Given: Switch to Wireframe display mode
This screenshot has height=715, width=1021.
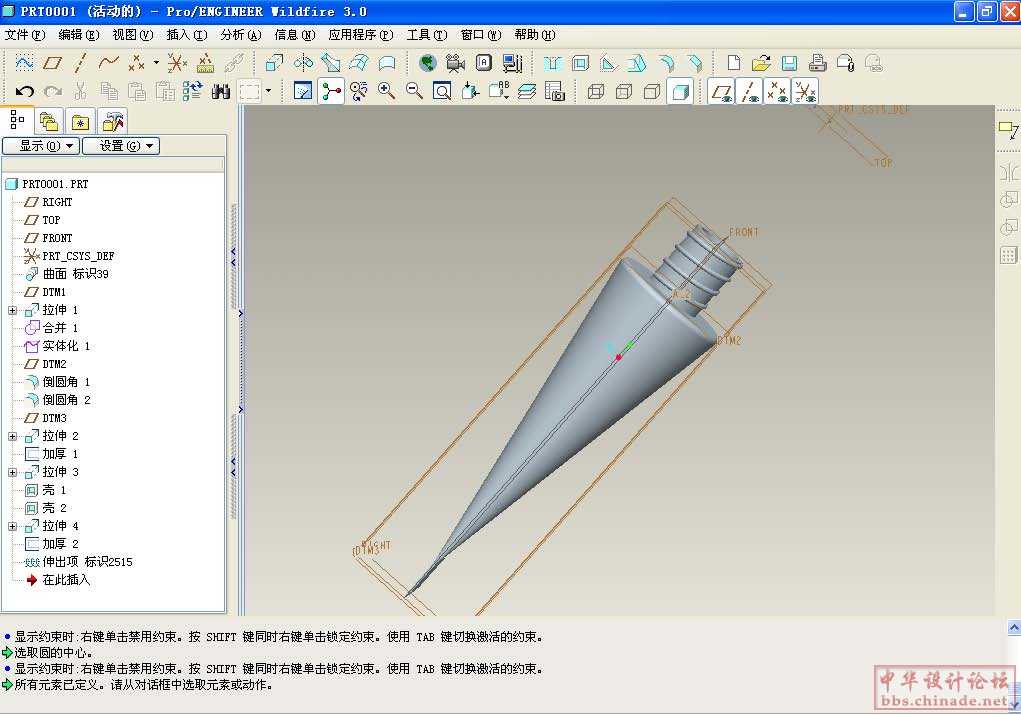Looking at the screenshot, I should [x=596, y=91].
